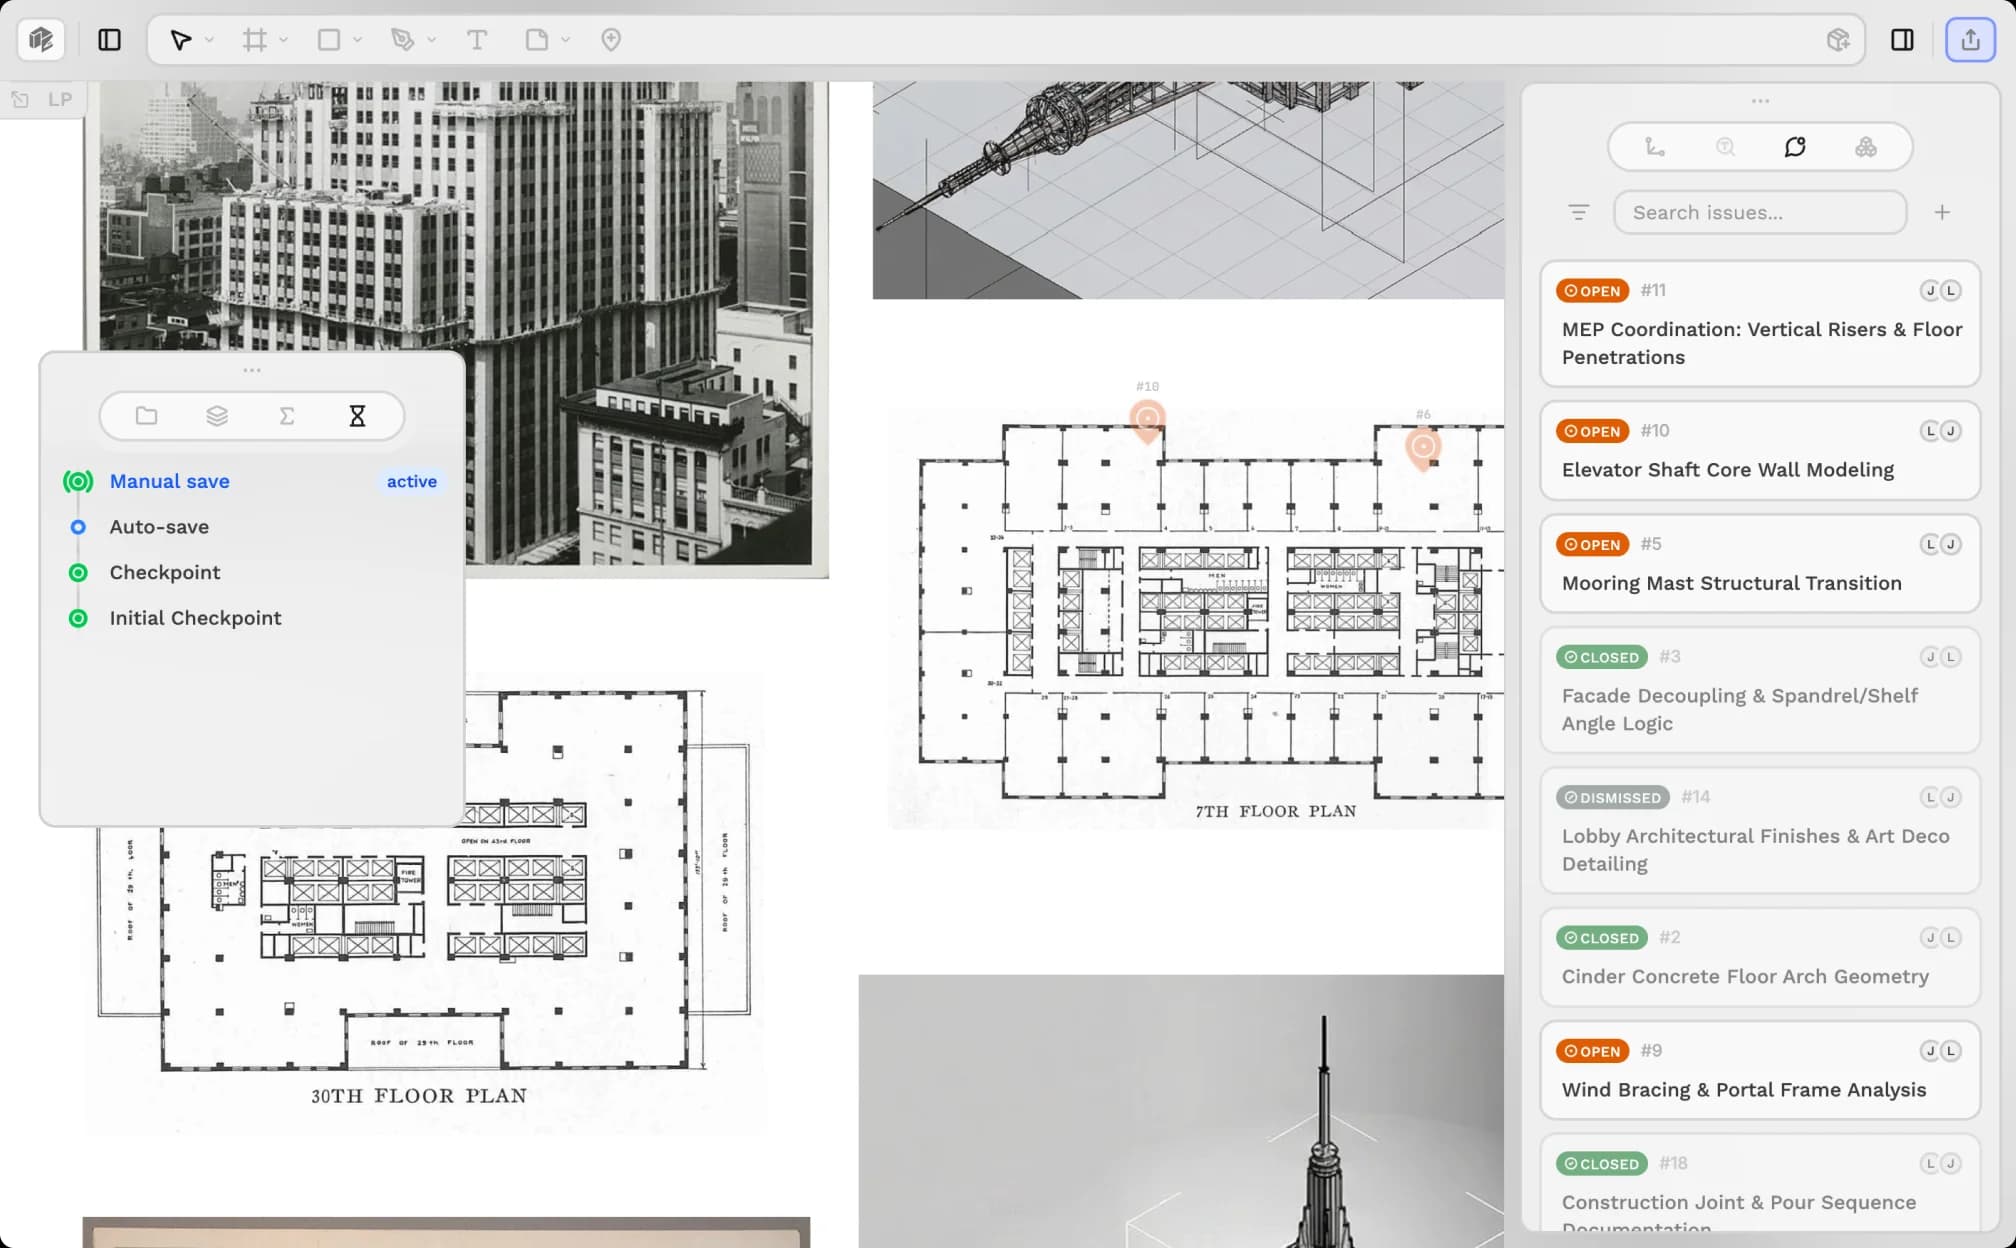
Task: Switch to the layers view in left panel
Action: [217, 415]
